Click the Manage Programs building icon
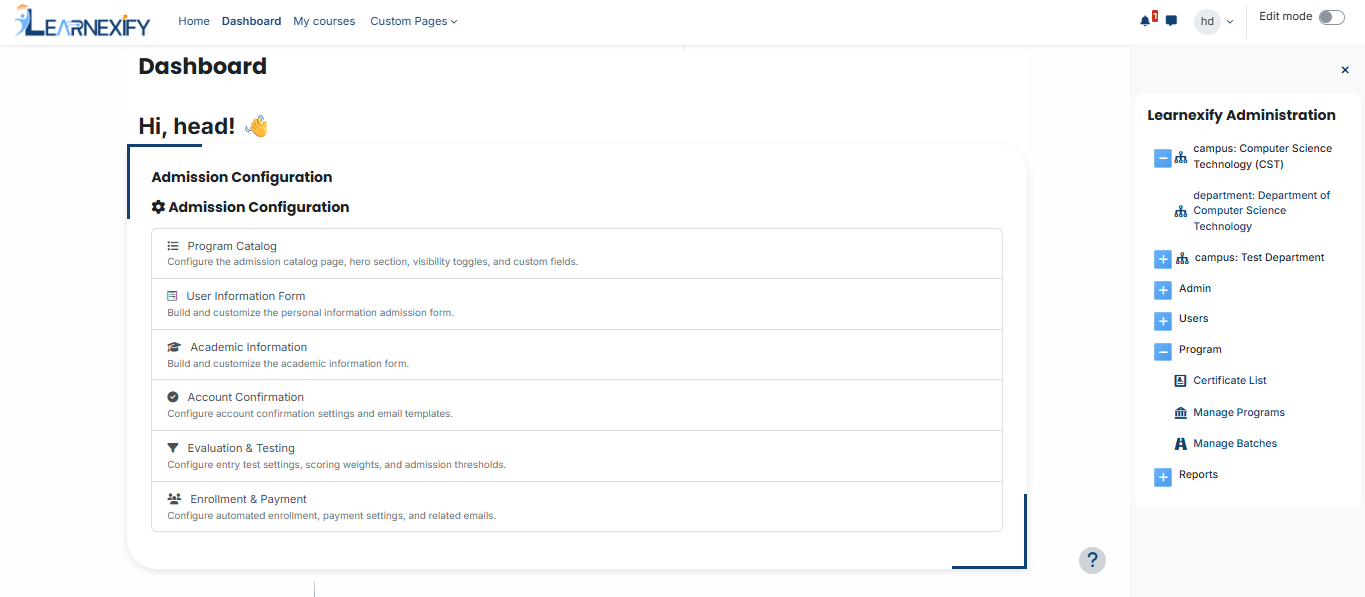 click(x=1180, y=413)
